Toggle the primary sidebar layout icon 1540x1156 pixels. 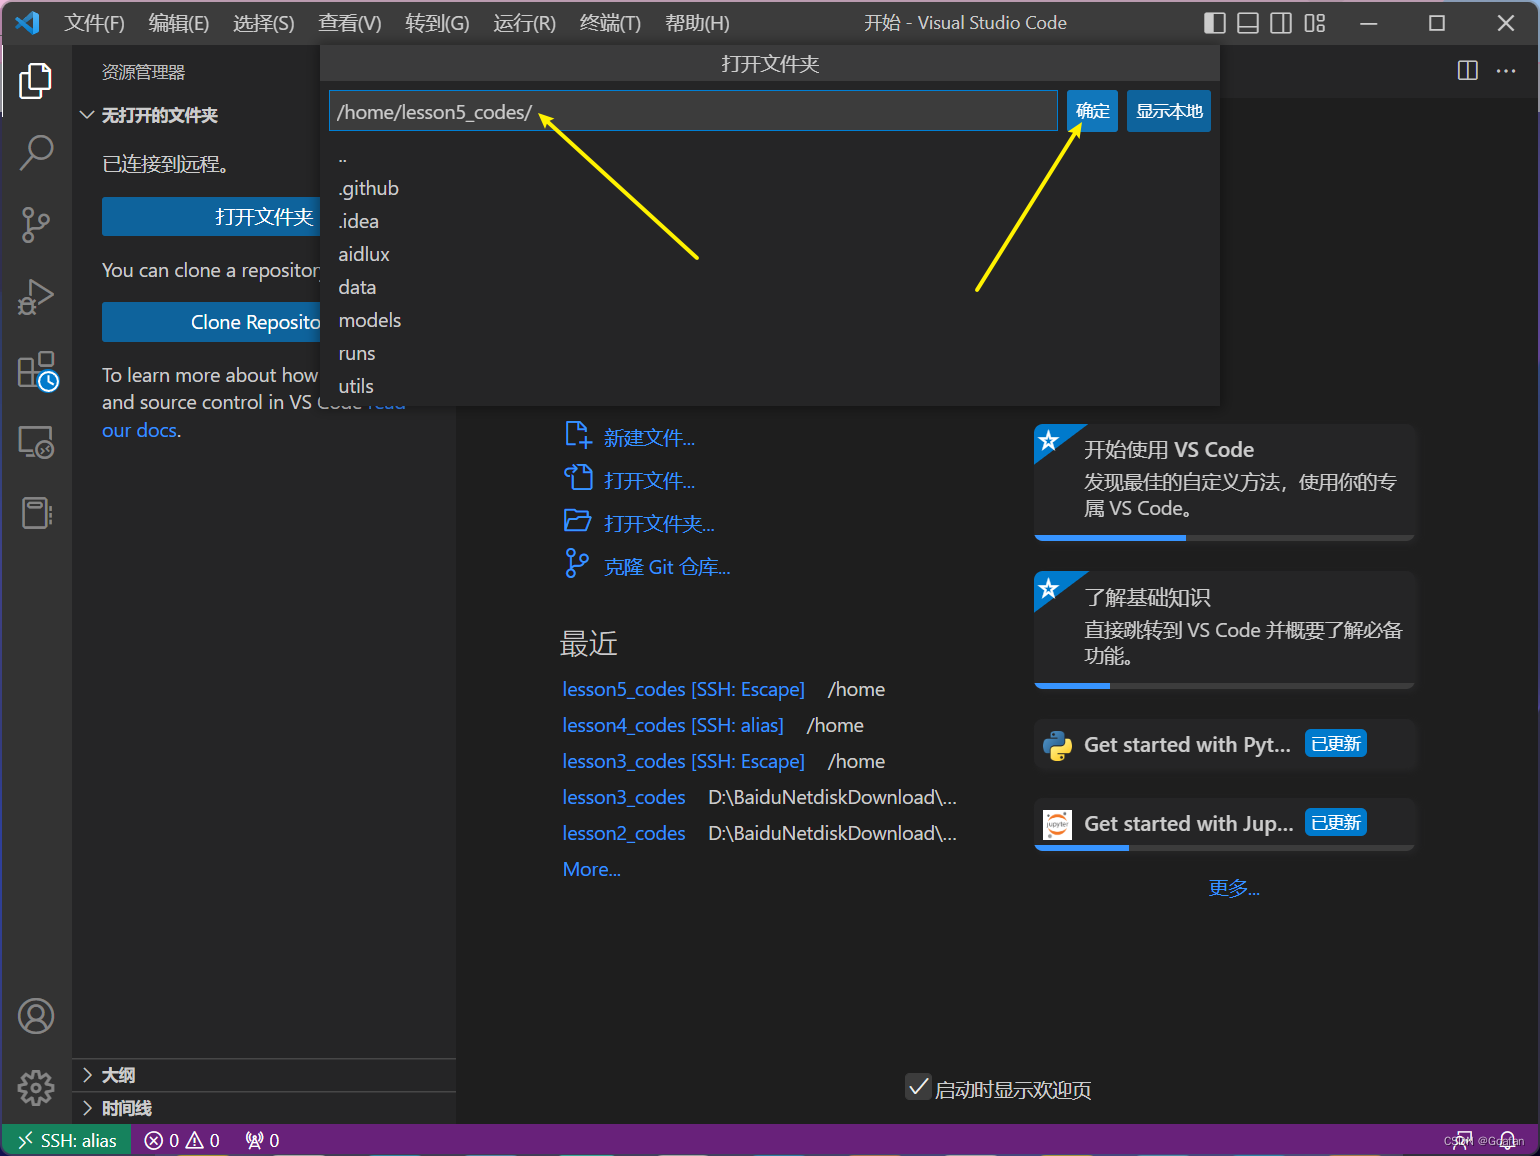(x=1215, y=23)
